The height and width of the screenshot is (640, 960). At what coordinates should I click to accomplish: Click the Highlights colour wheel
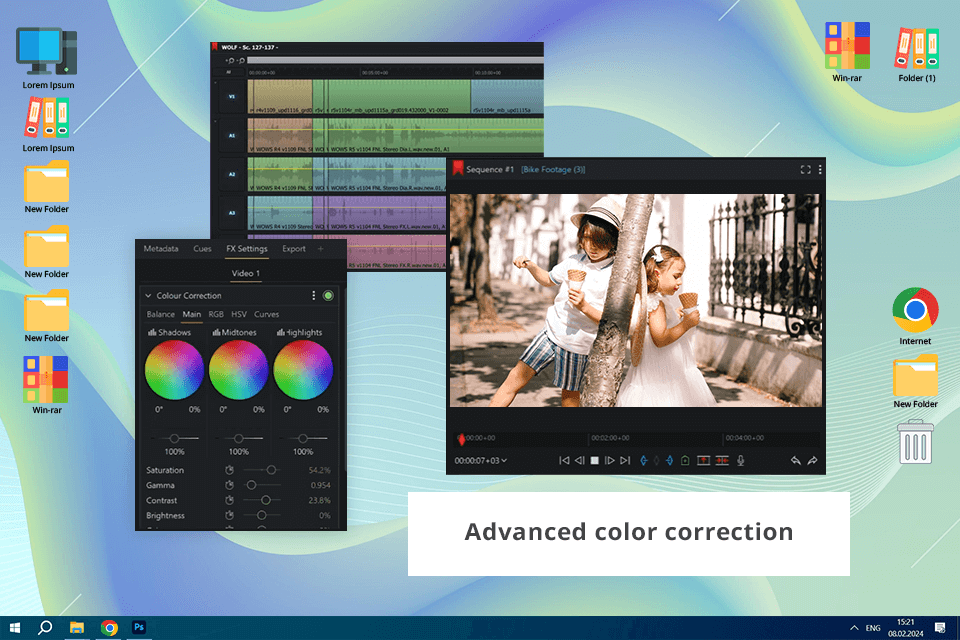[x=303, y=370]
